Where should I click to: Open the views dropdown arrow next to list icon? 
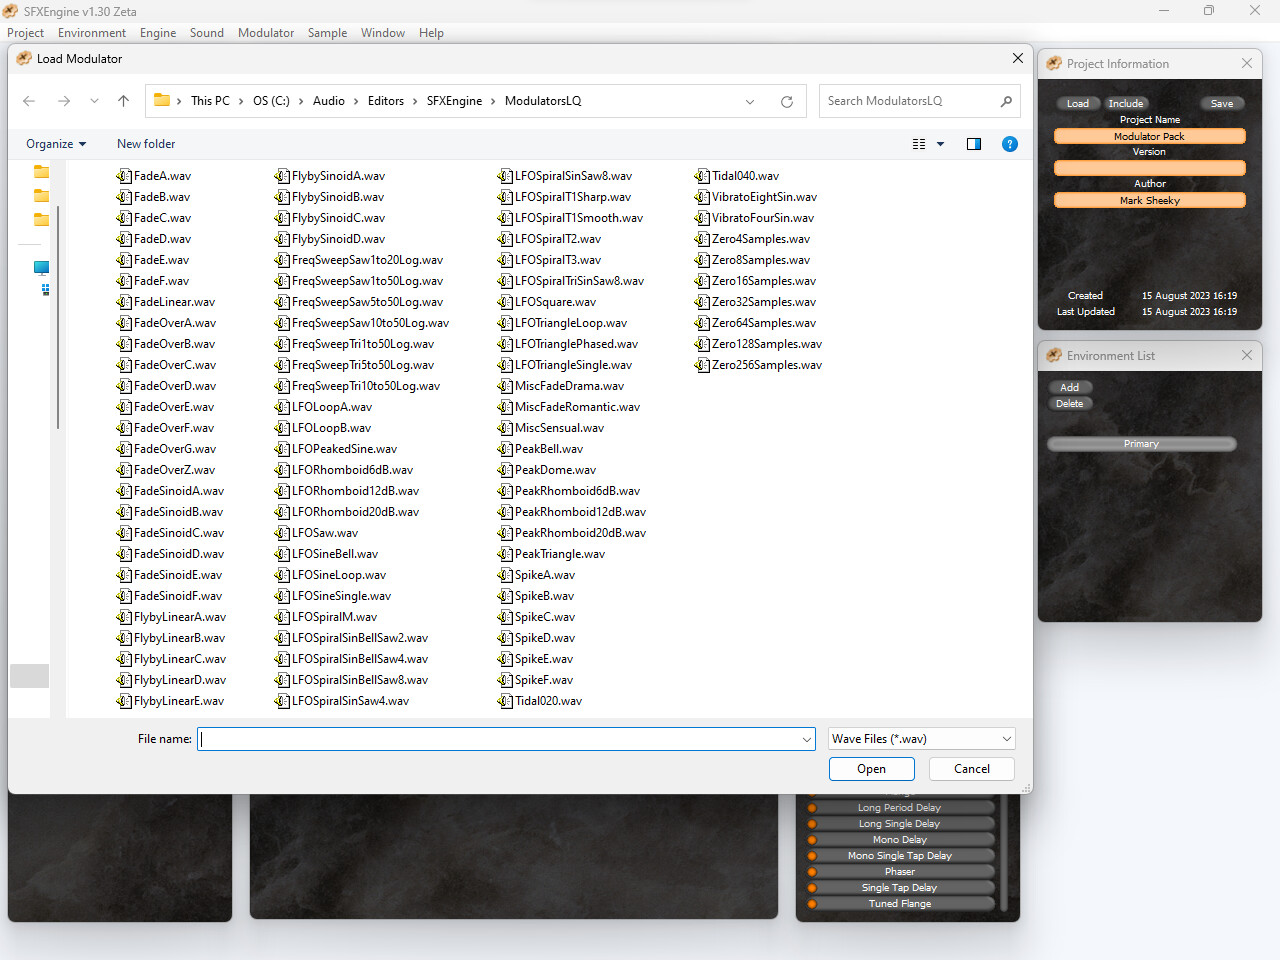click(940, 144)
